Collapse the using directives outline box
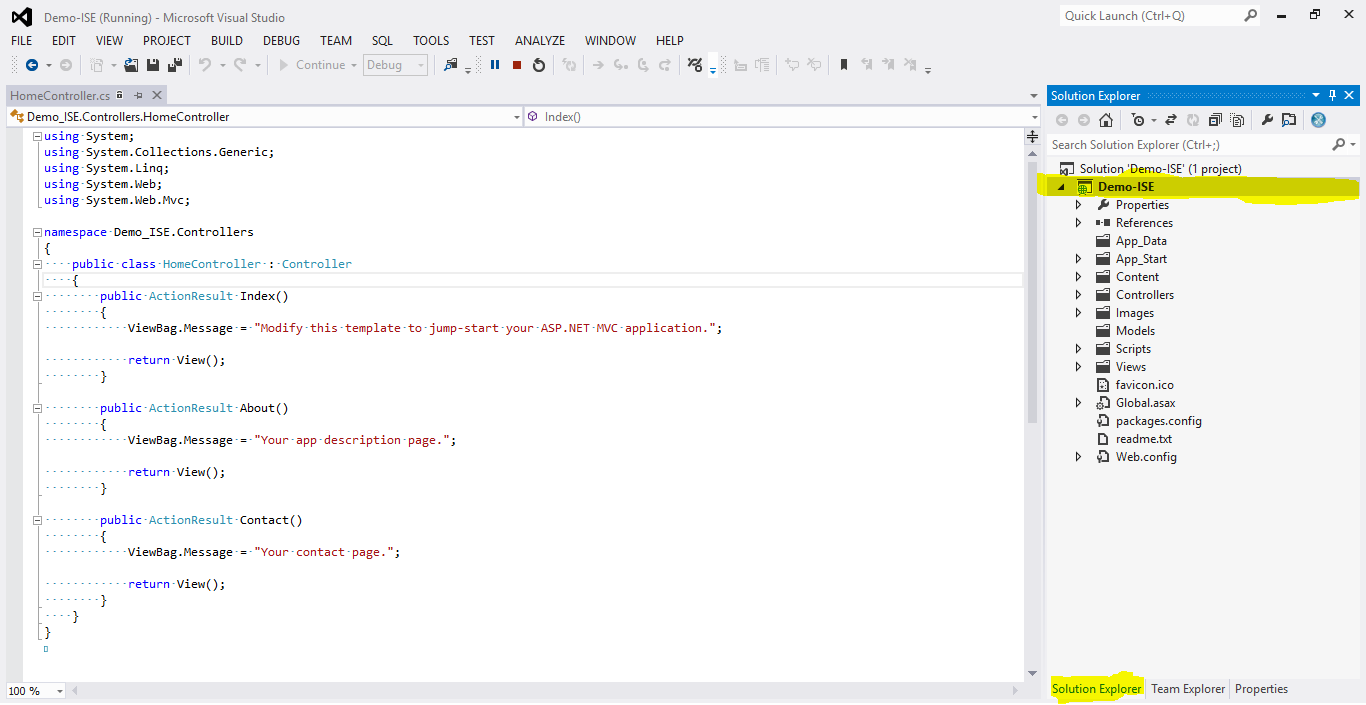This screenshot has height=705, width=1366. pyautogui.click(x=37, y=136)
